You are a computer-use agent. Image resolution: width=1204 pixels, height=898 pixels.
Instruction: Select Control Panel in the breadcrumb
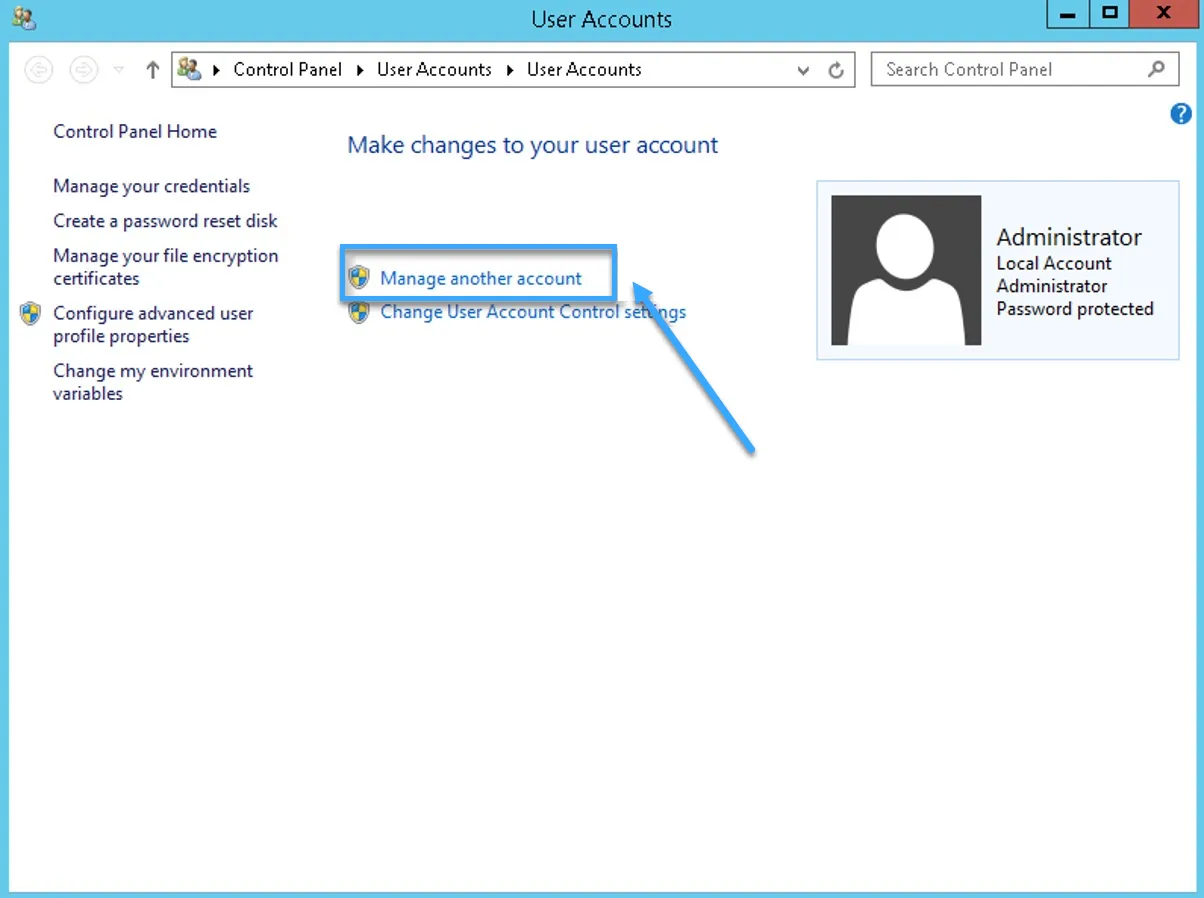[287, 70]
